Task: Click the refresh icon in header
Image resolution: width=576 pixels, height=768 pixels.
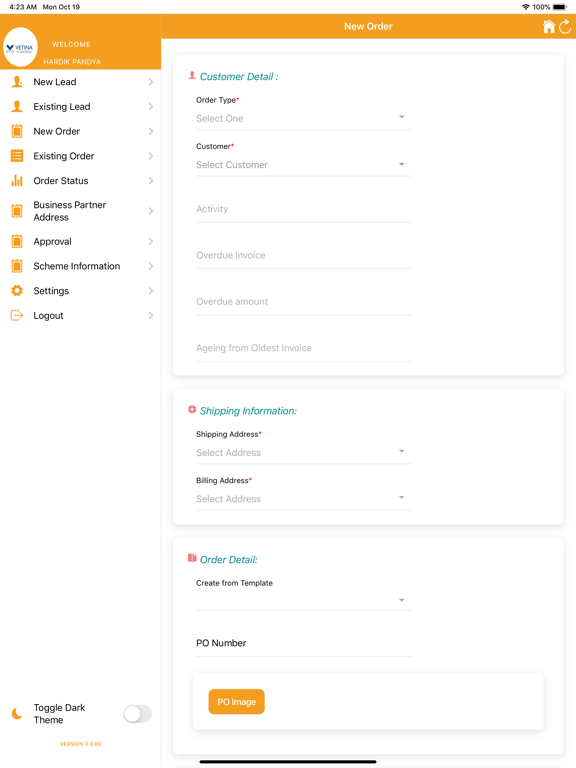Action: (565, 26)
